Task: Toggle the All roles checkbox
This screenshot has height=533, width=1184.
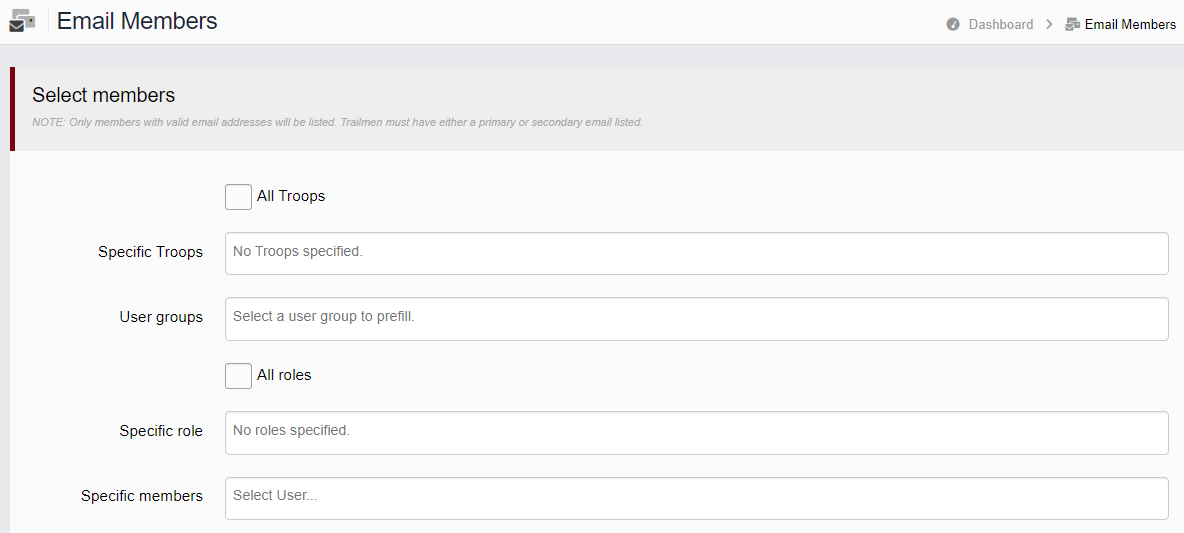Action: coord(239,376)
